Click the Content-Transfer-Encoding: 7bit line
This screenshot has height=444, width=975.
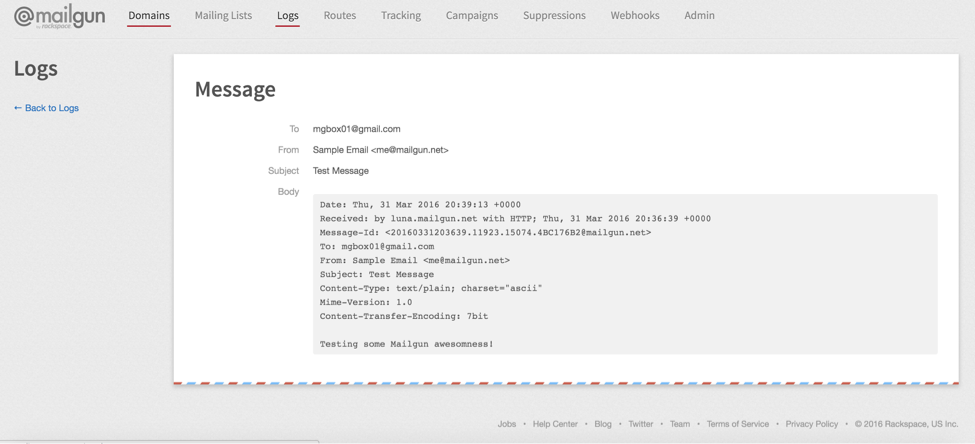pyautogui.click(x=404, y=316)
